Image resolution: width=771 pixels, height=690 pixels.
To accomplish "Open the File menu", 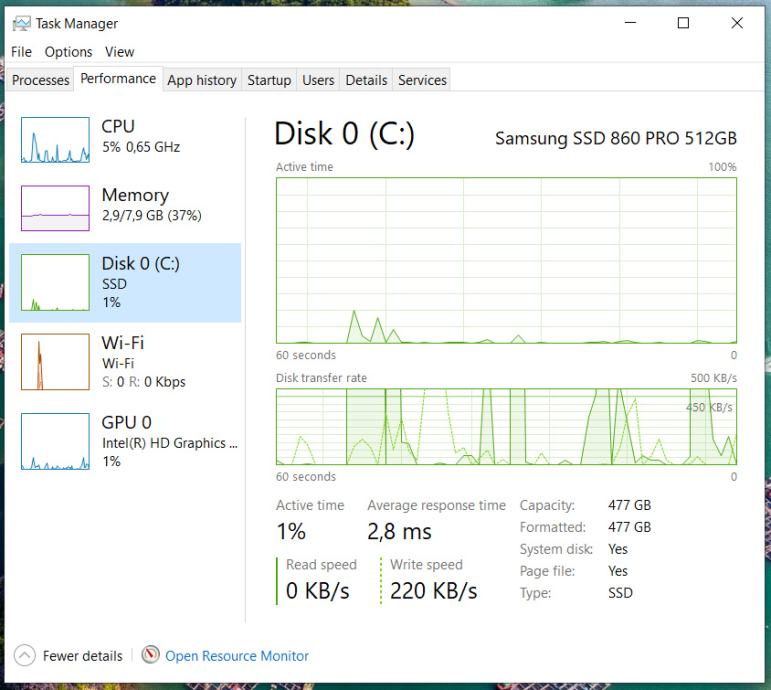I will (x=21, y=52).
